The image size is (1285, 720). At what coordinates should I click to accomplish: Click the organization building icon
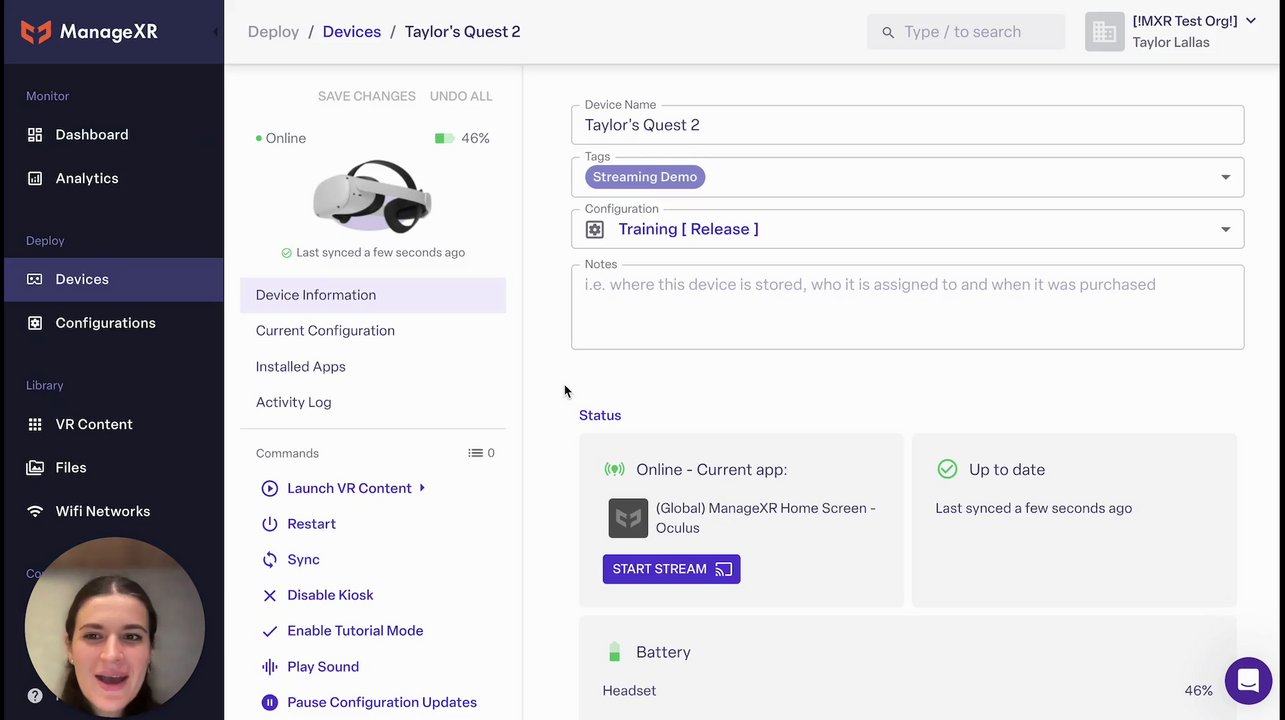click(x=1104, y=32)
